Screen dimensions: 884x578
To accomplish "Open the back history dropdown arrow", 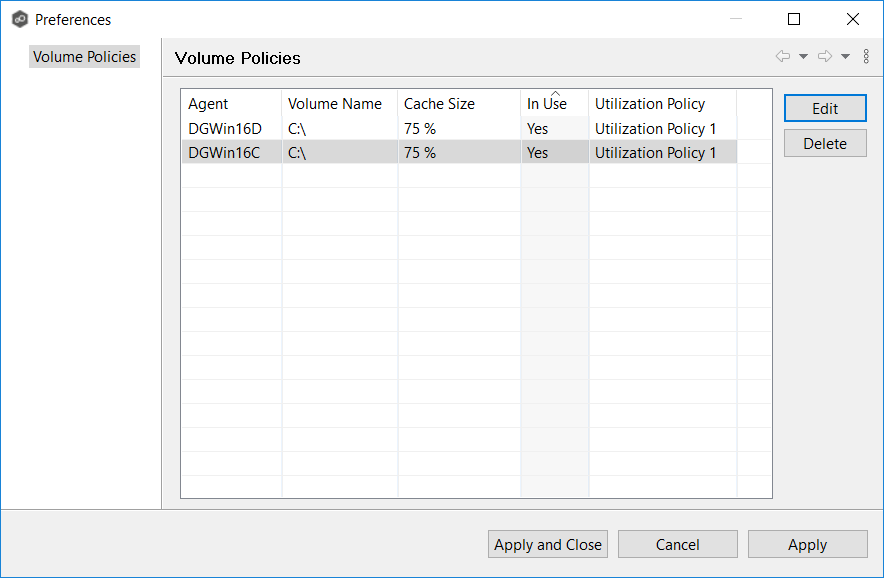I will (x=803, y=57).
